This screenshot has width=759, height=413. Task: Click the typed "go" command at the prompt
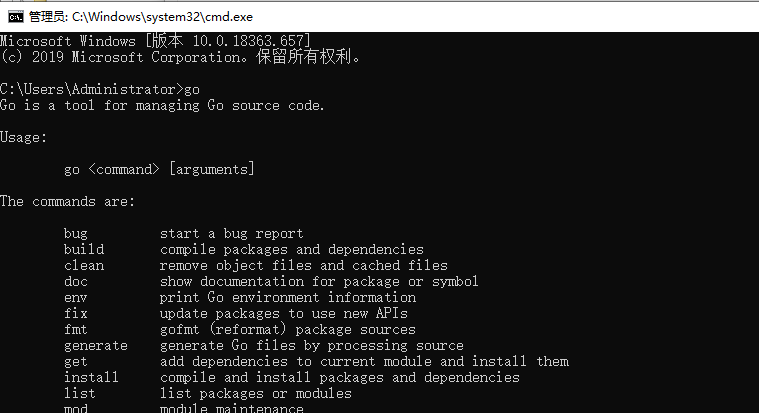pos(192,89)
